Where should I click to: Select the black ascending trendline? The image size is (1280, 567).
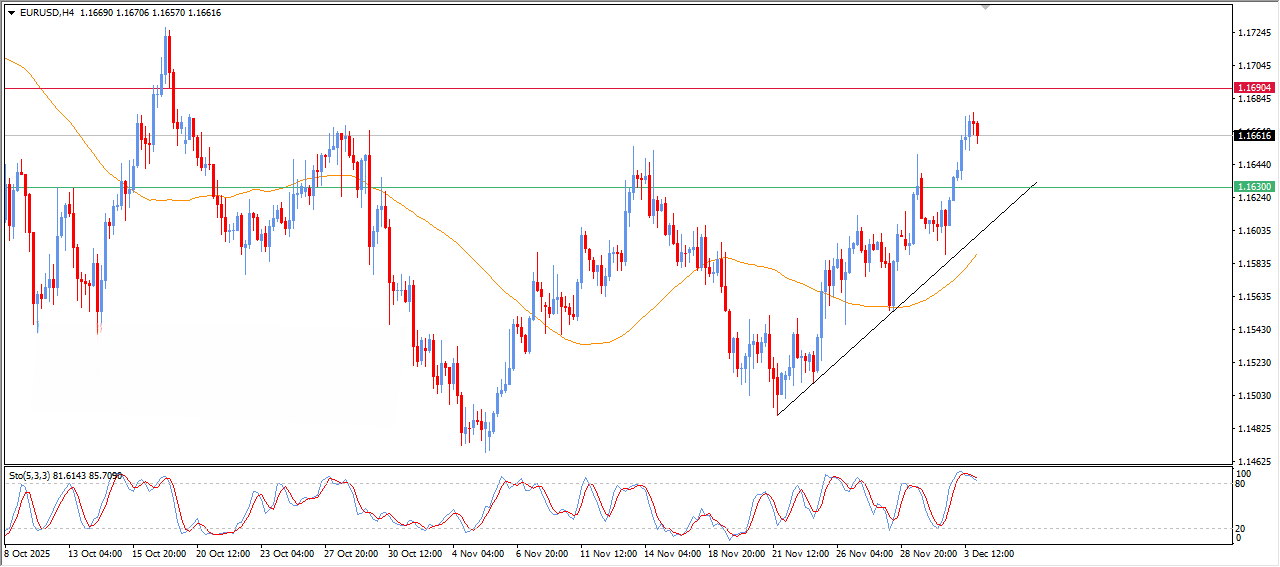pyautogui.click(x=900, y=300)
